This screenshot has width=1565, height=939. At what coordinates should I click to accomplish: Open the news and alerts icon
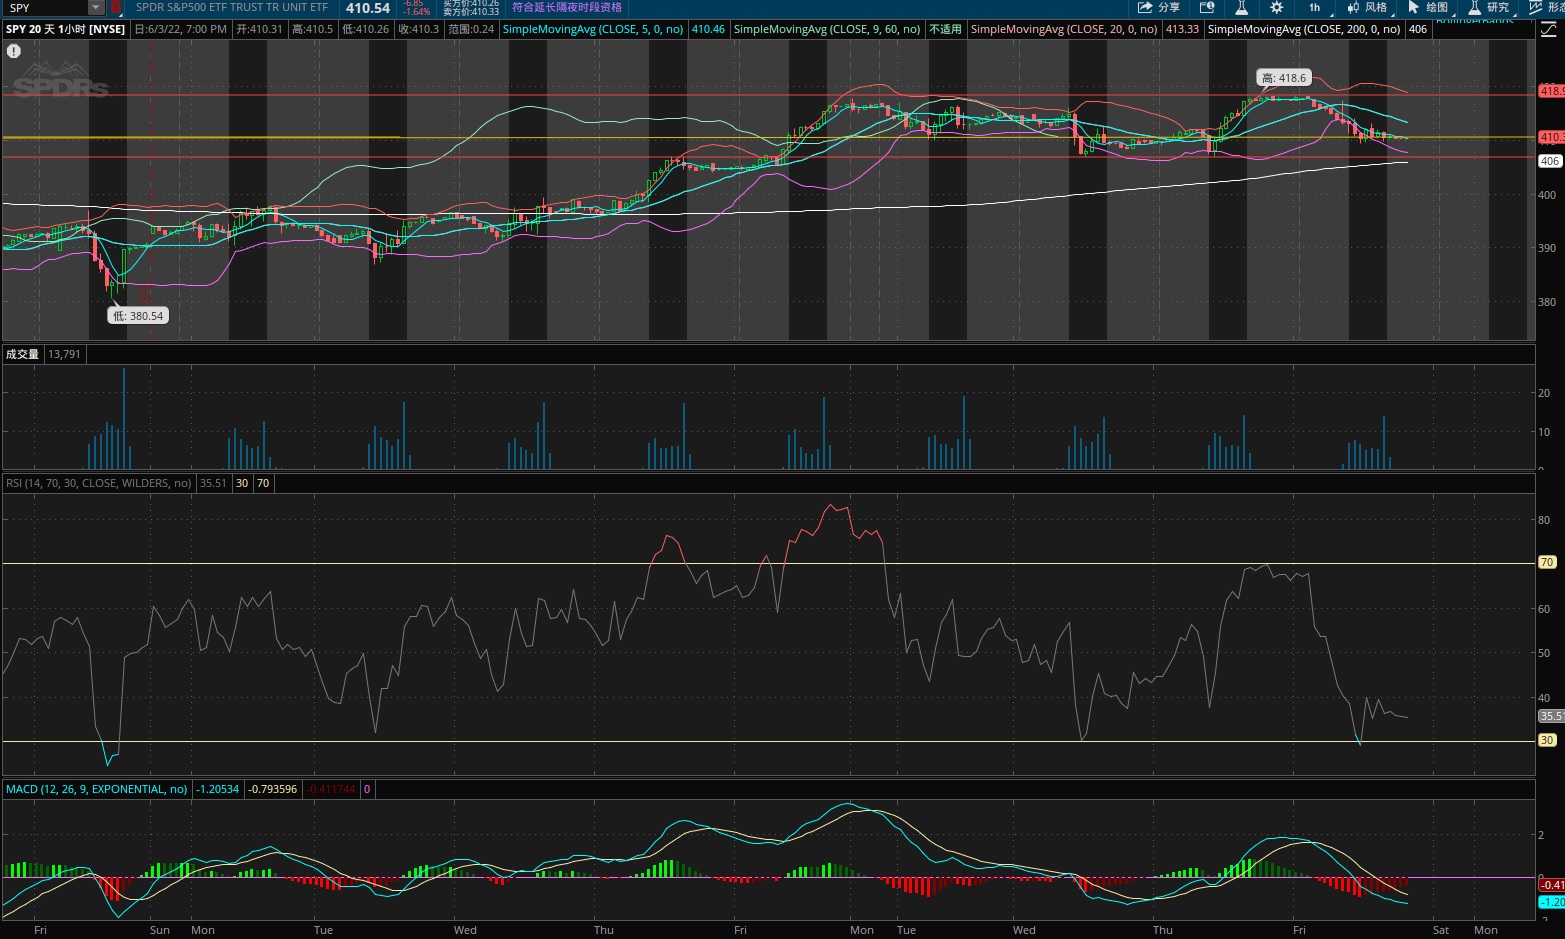tap(1207, 7)
